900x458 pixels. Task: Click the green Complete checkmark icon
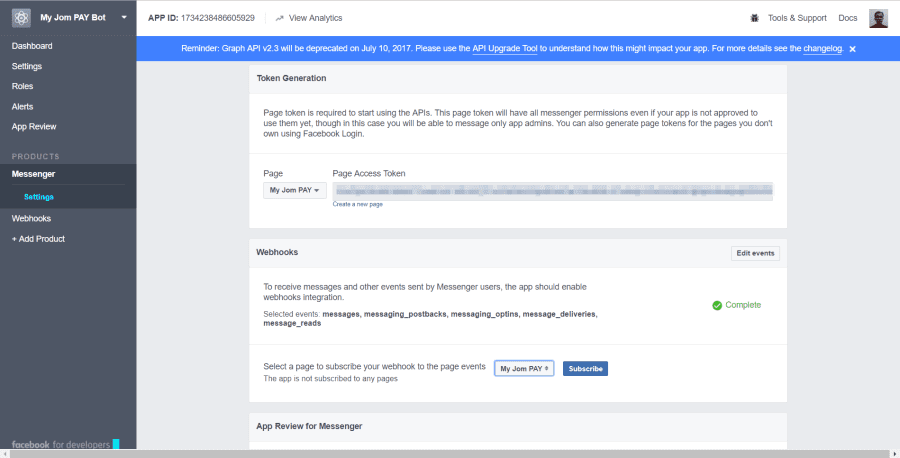pyautogui.click(x=717, y=305)
